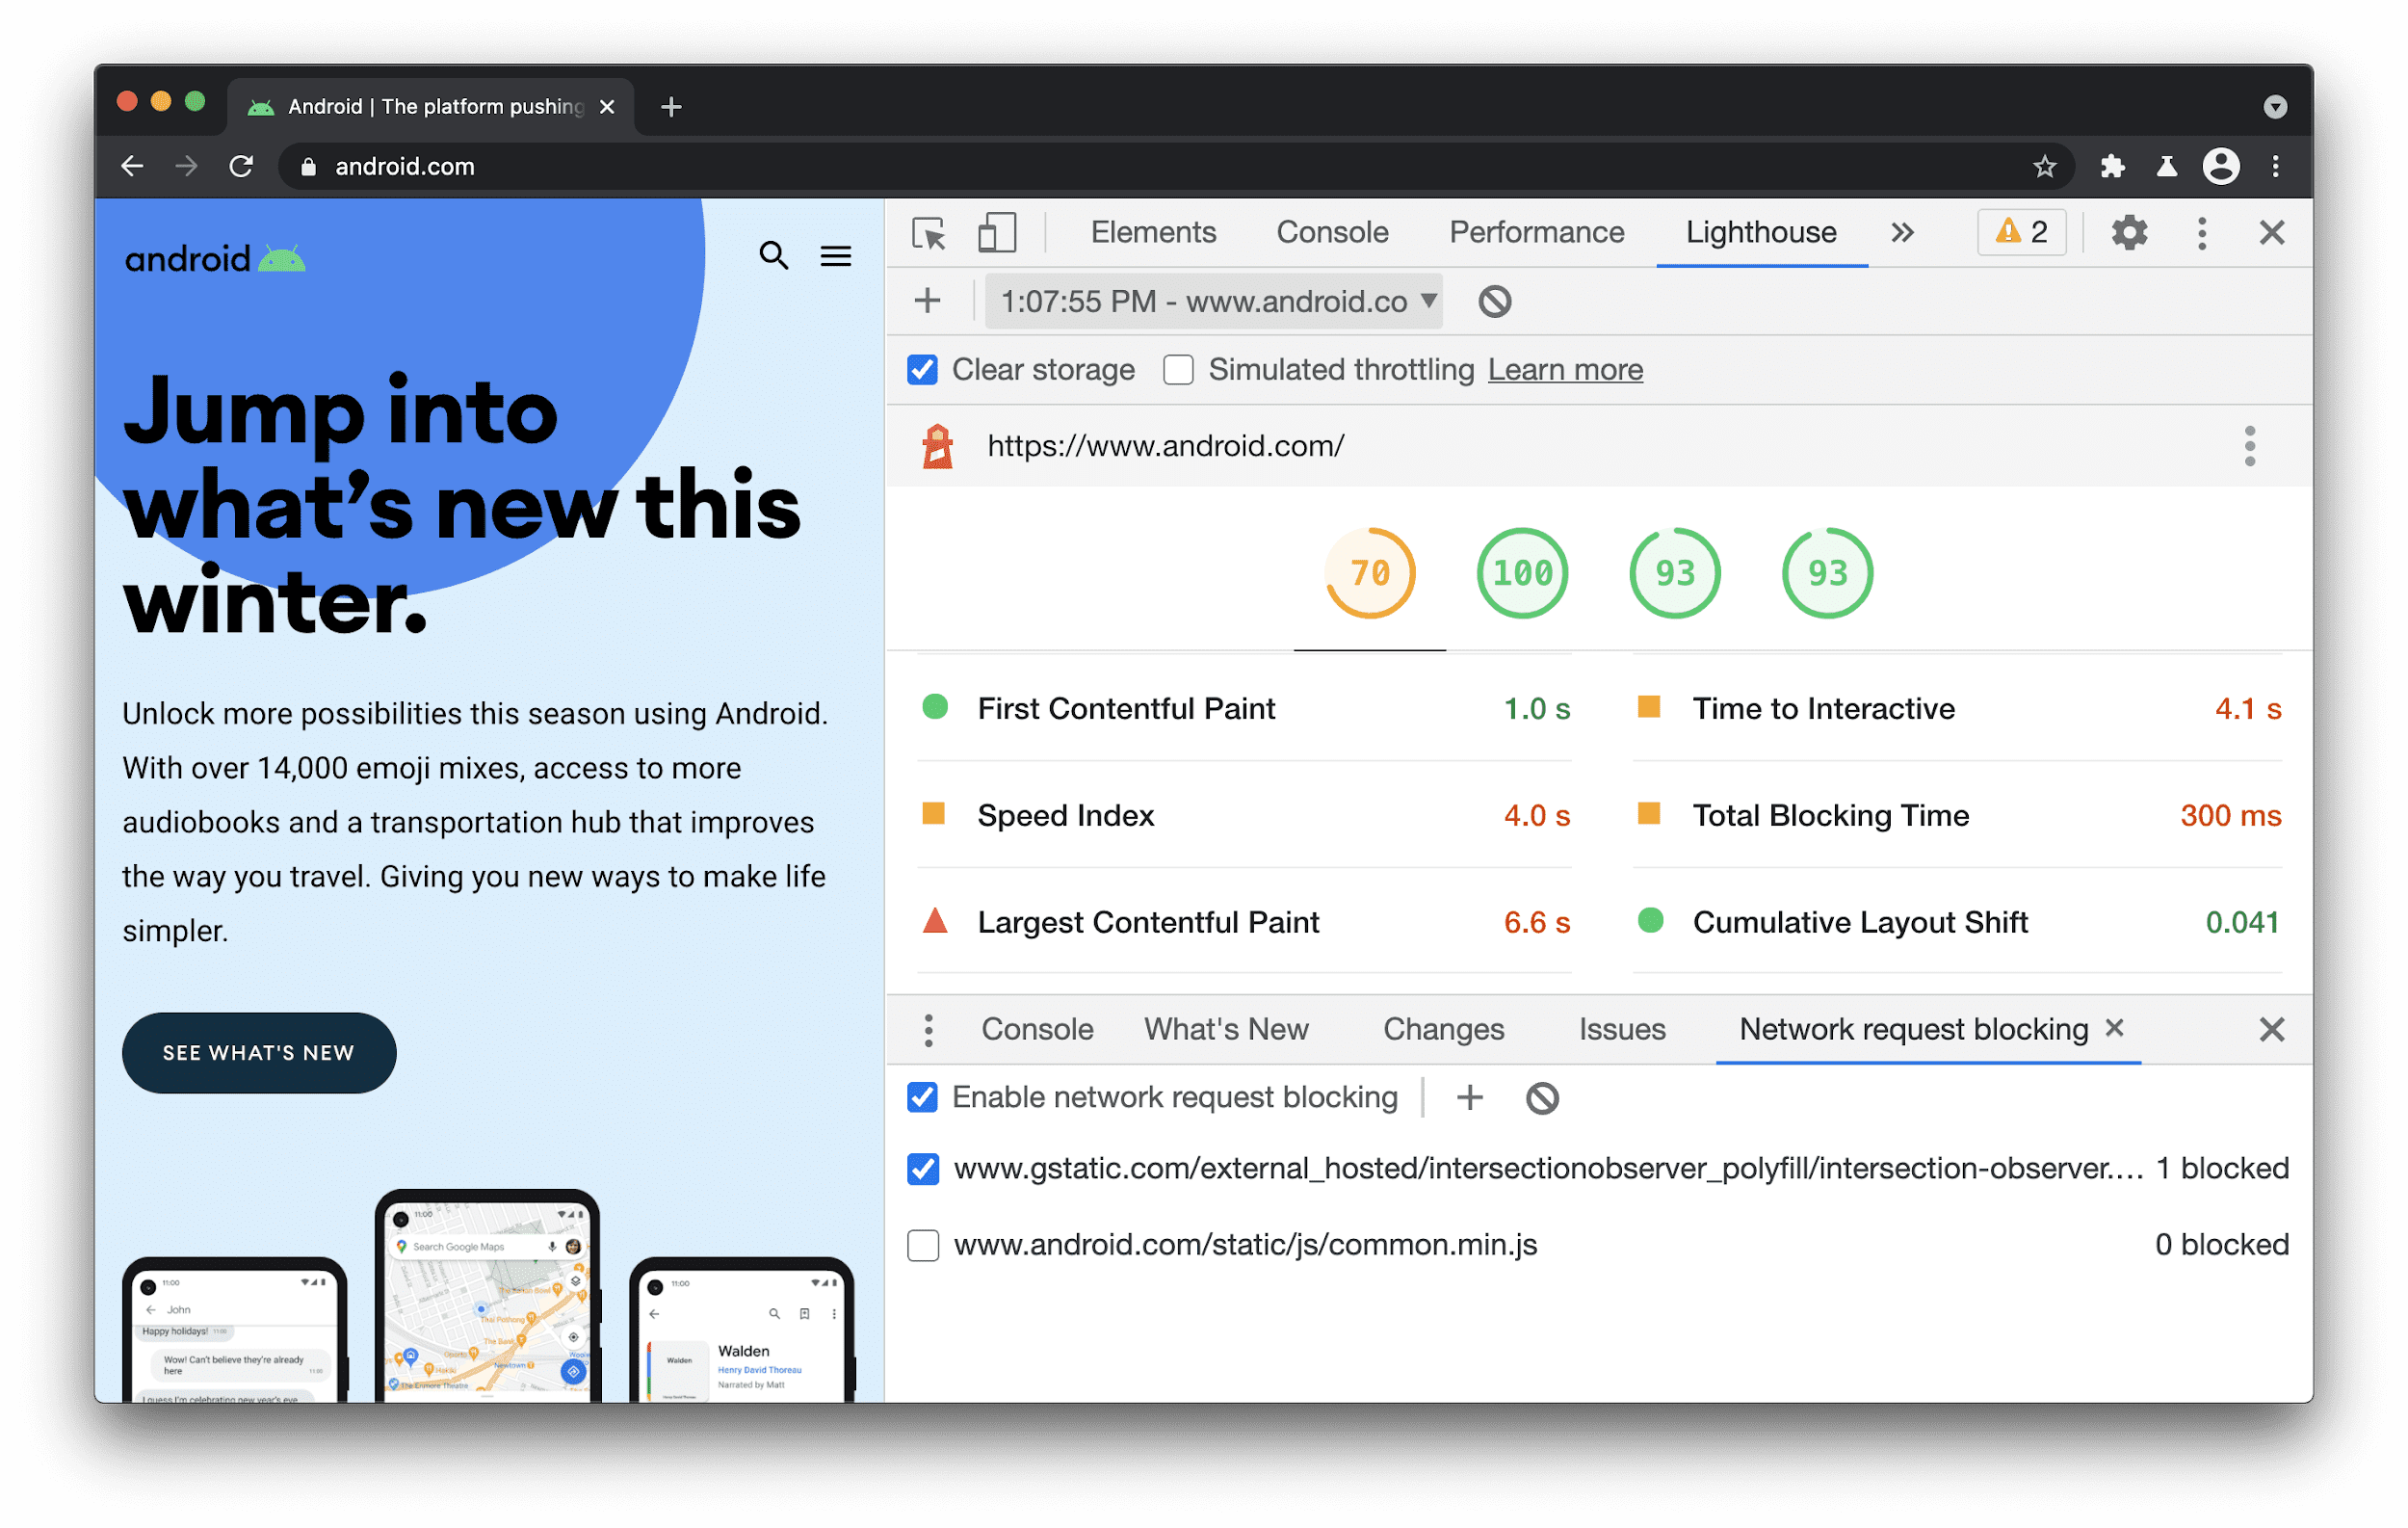
Task: Click the Largest Contentful Paint score 6.6s
Action: [1539, 922]
